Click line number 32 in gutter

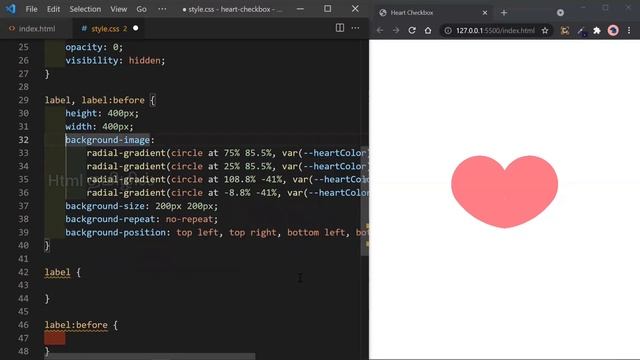click(x=24, y=140)
